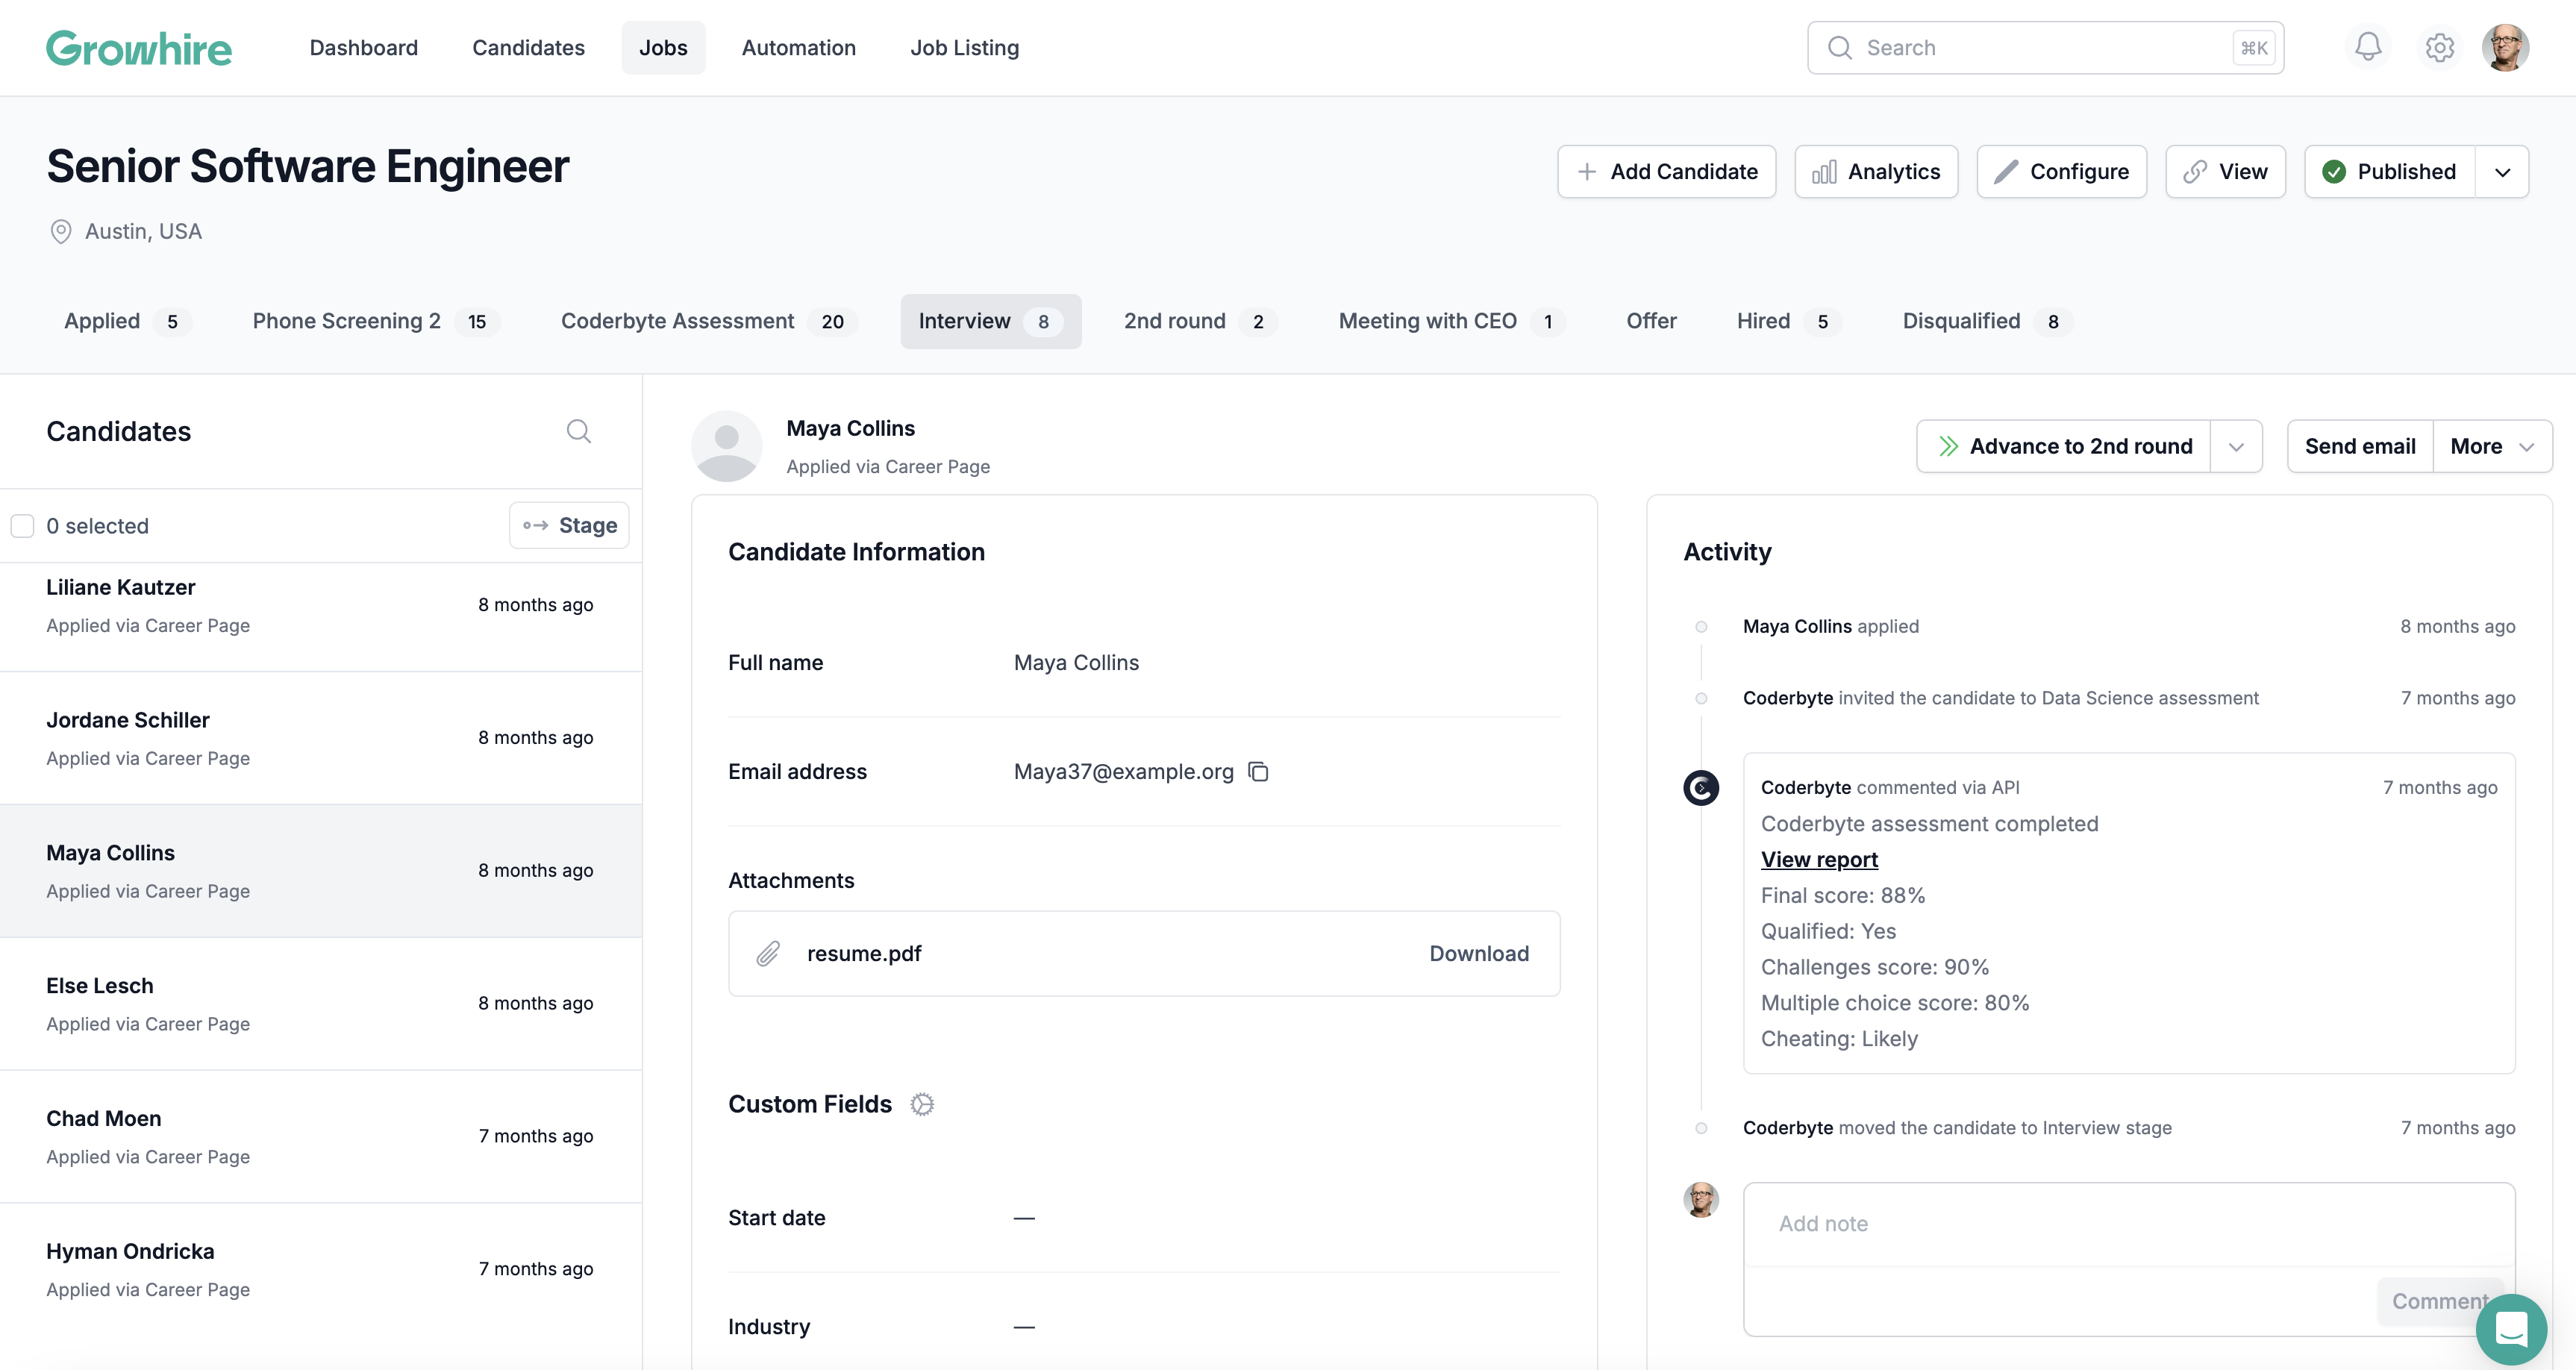Open the Automation nav menu item
The image size is (2576, 1370).
[x=798, y=48]
